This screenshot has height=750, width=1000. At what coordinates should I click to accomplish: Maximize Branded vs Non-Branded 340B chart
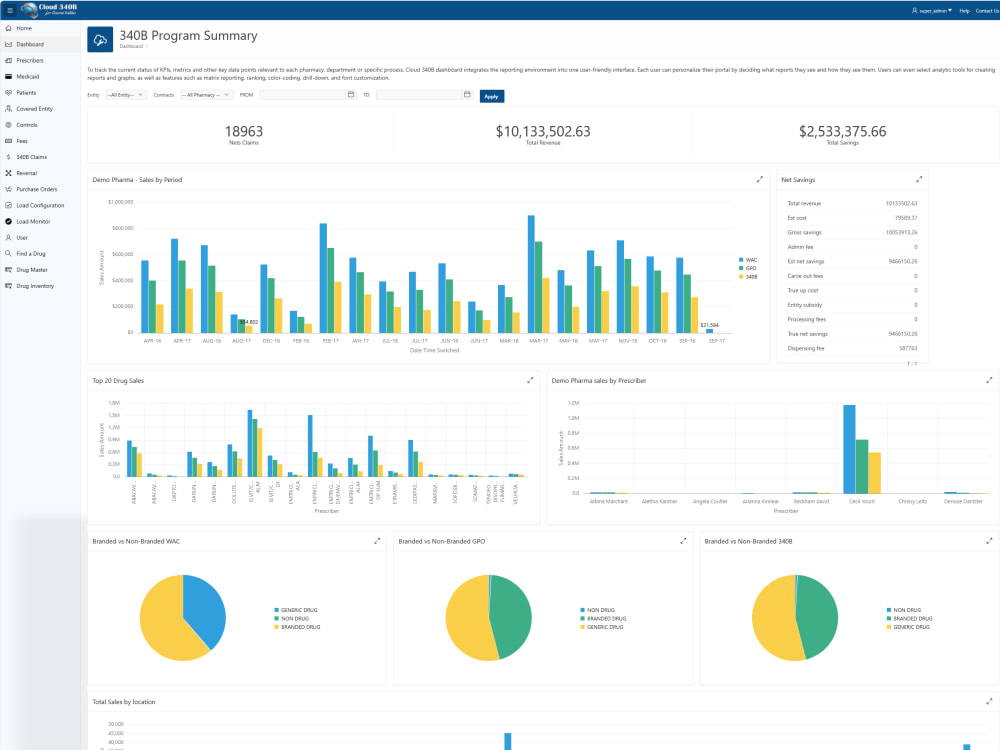pyautogui.click(x=989, y=541)
